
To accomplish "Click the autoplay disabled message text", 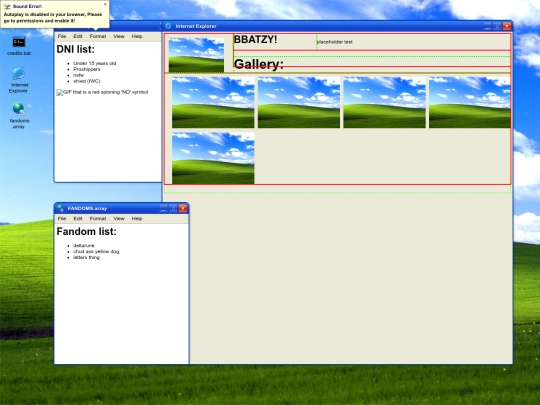I will tap(53, 18).
